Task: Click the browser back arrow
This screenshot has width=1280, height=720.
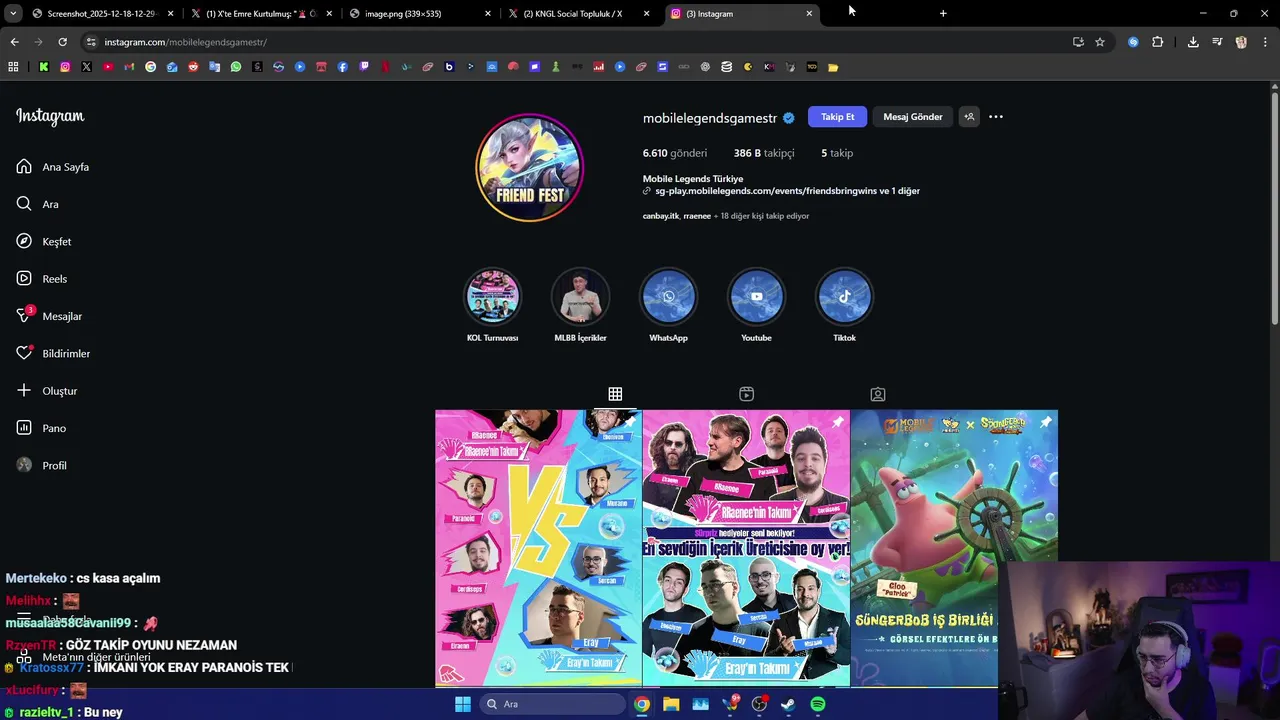Action: coord(14,42)
